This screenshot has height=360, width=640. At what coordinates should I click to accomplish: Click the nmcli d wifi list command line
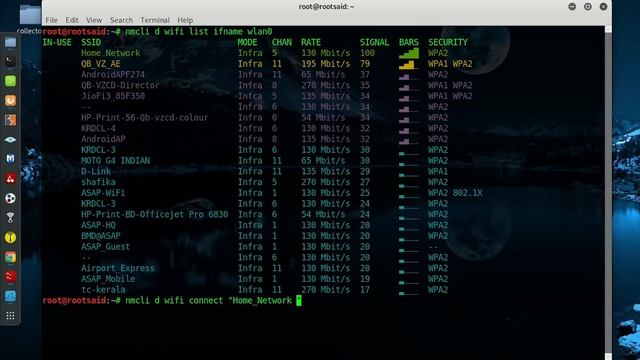[198, 31]
